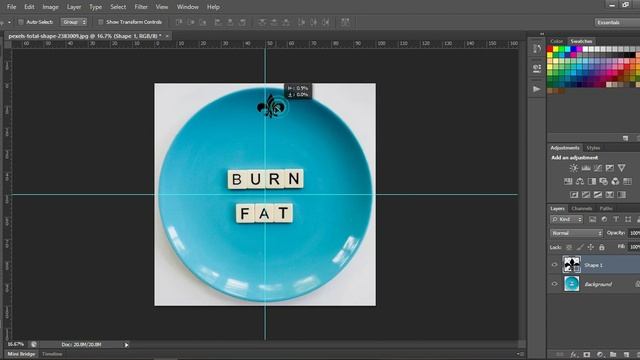
Task: Toggle lock transparent pixels
Action: (x=569, y=247)
